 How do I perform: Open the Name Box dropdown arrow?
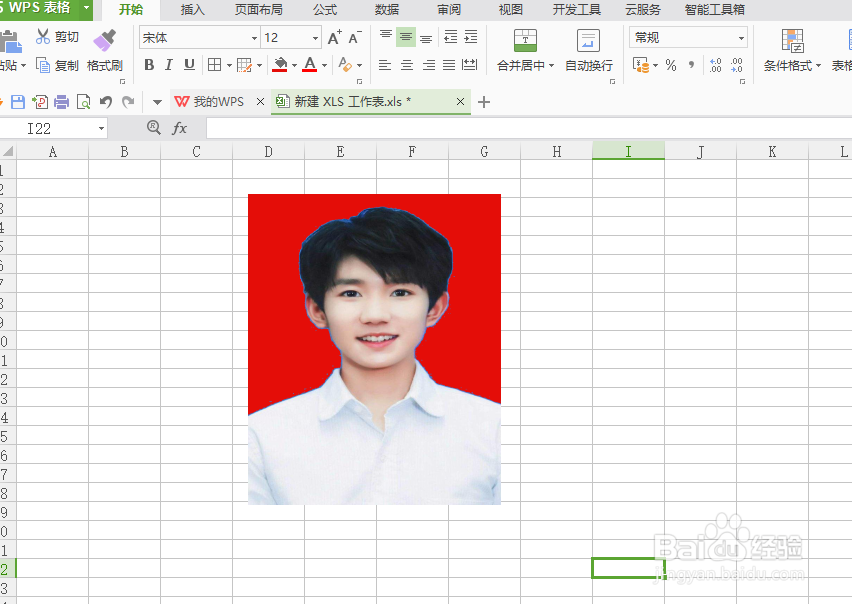tap(101, 128)
